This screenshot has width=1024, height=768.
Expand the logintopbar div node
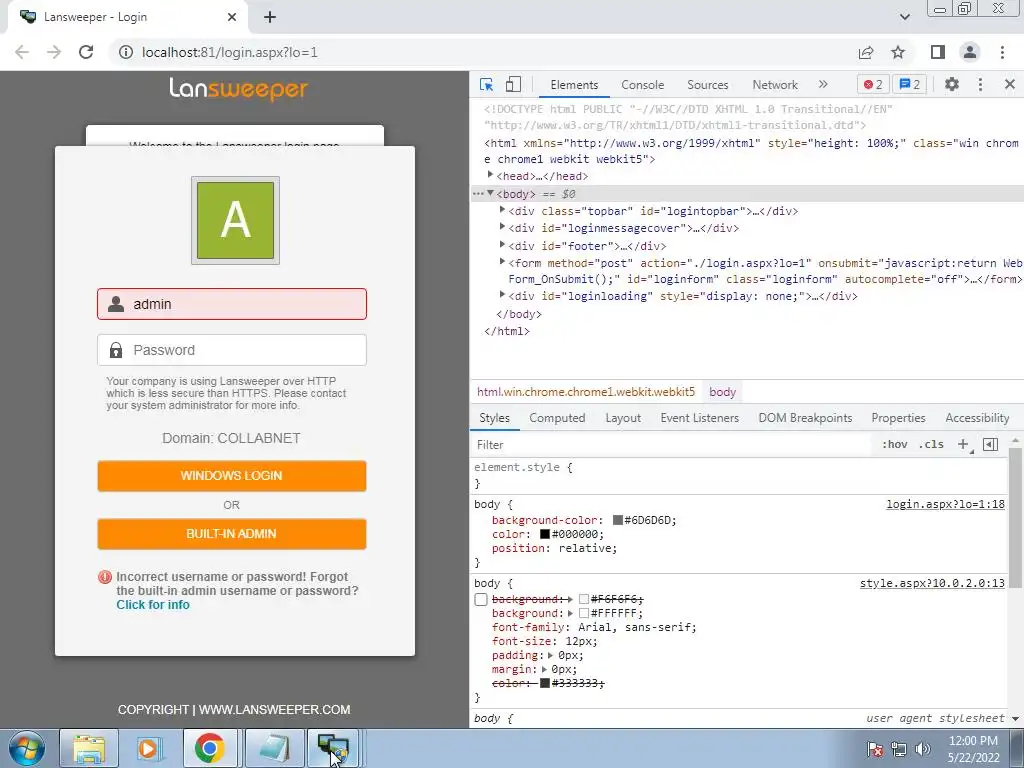pyautogui.click(x=502, y=210)
